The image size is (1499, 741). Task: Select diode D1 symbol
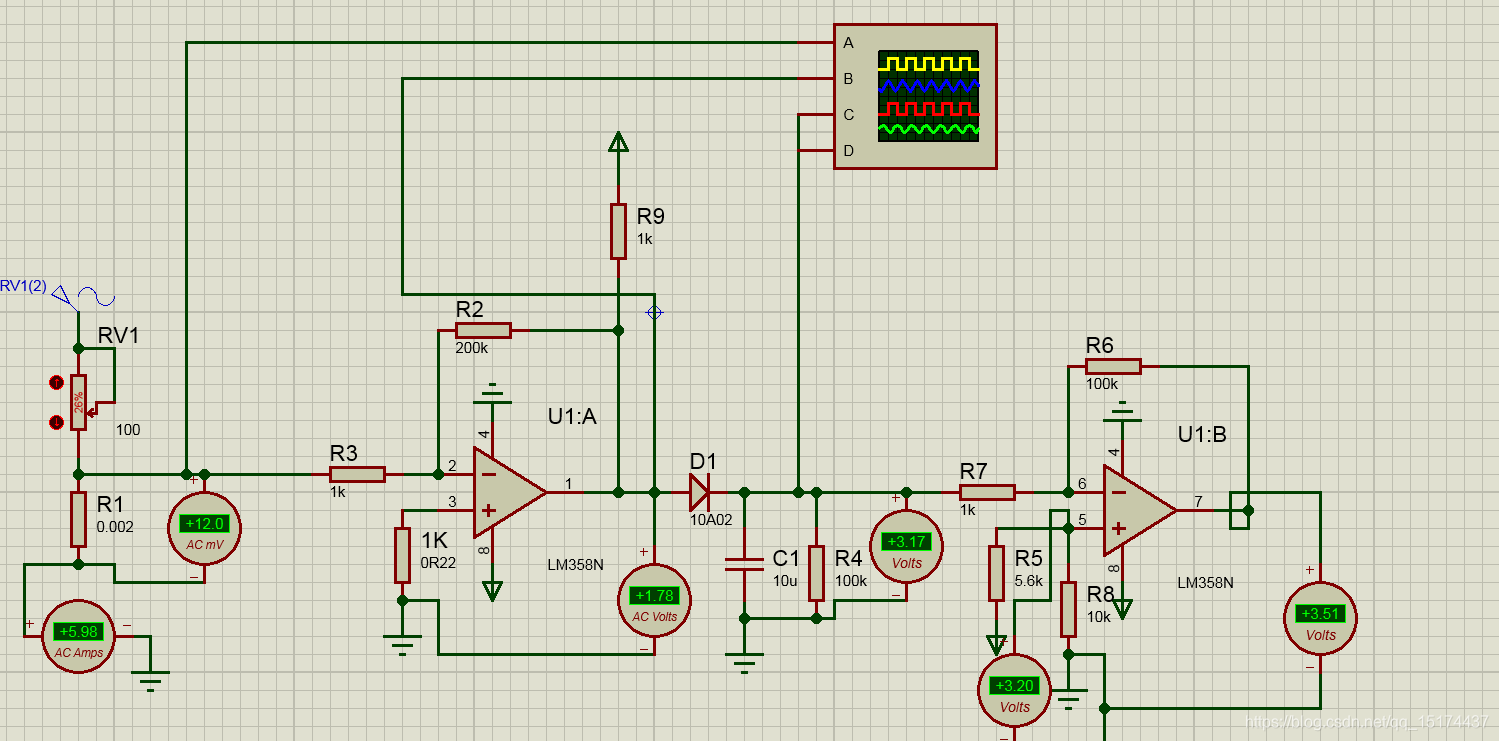pos(699,492)
